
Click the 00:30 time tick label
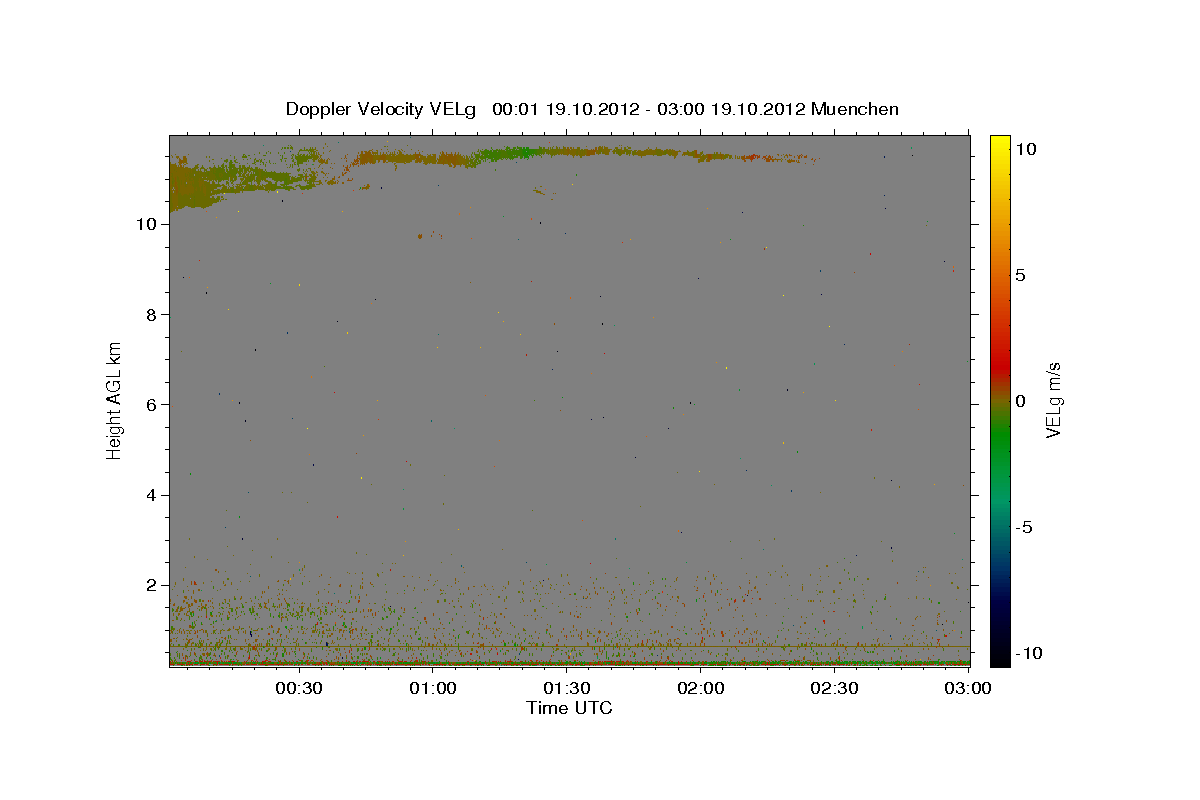coord(298,689)
